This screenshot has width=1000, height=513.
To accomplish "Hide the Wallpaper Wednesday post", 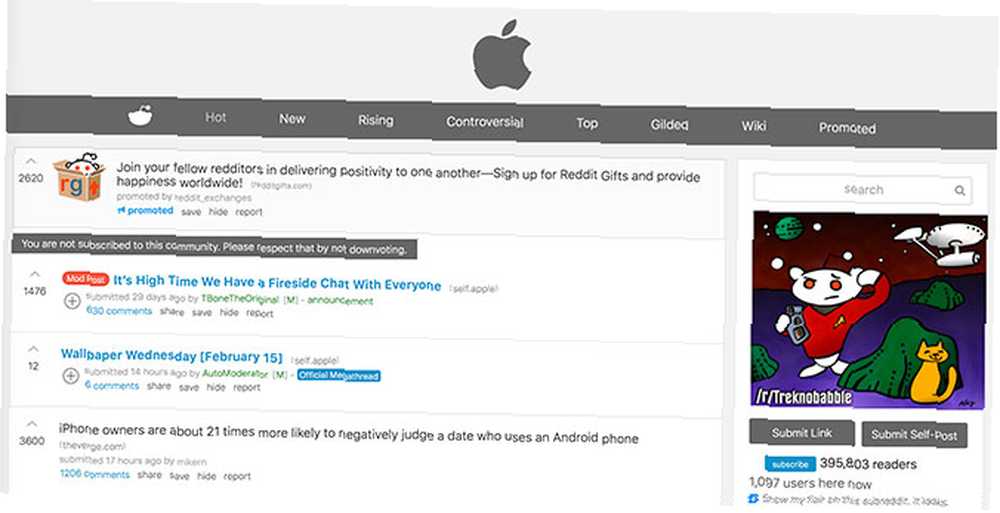I will pyautogui.click(x=216, y=387).
